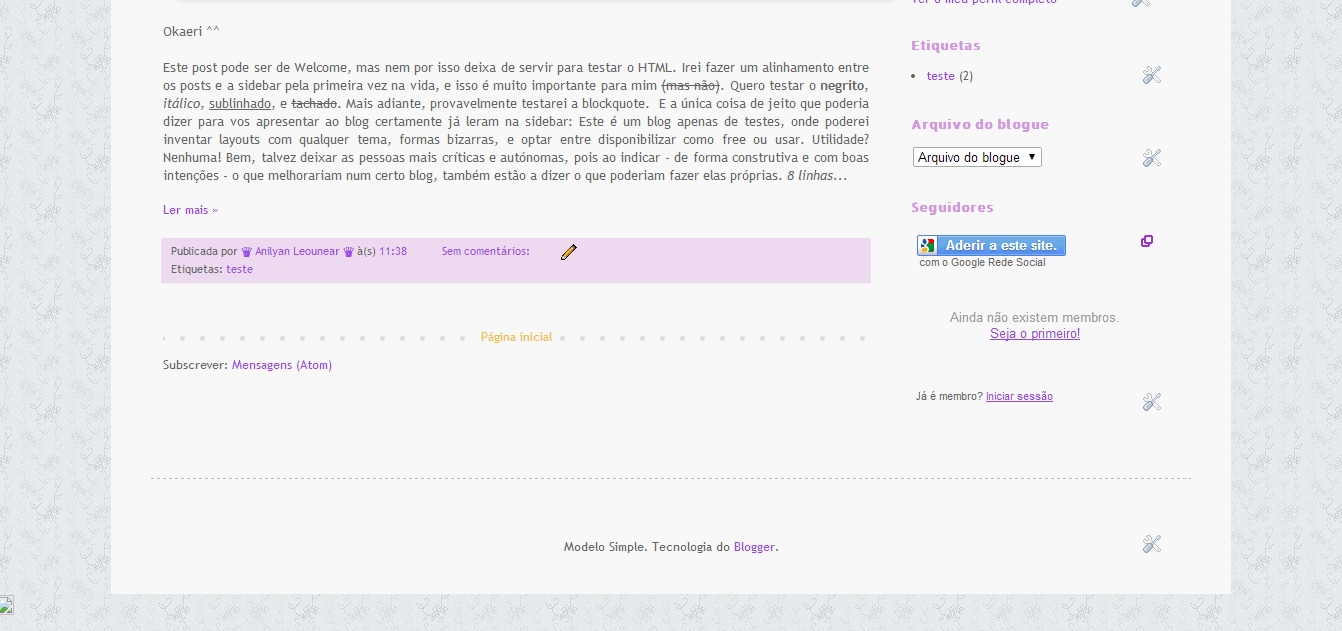
Task: Click the bold word negrito
Action: pyautogui.click(x=843, y=86)
